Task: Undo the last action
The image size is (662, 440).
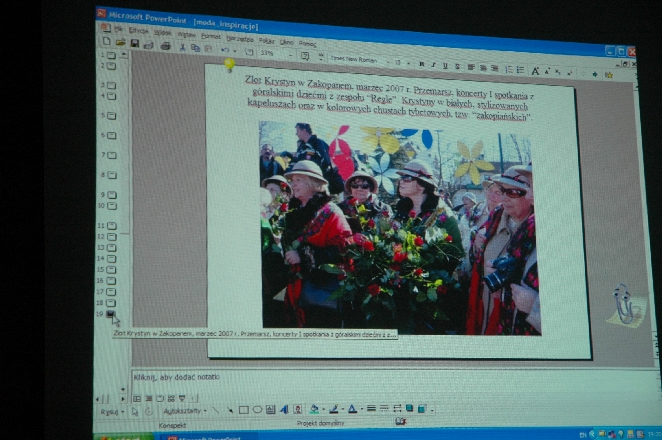Action: 225,50
